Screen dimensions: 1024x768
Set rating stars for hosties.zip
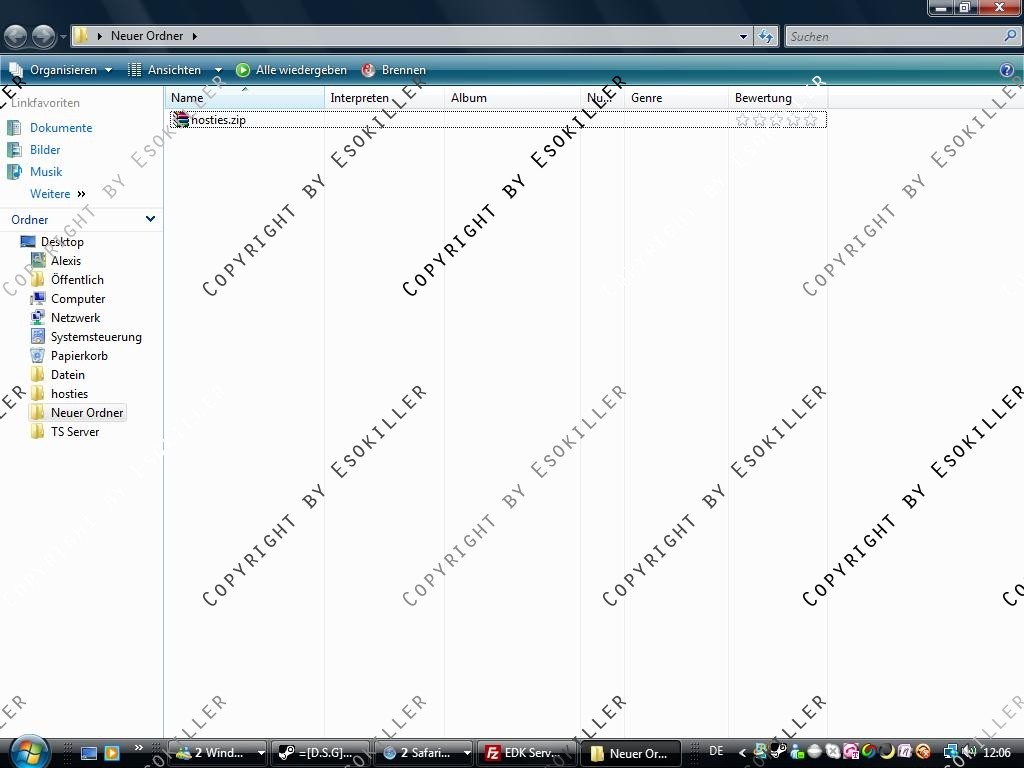776,120
